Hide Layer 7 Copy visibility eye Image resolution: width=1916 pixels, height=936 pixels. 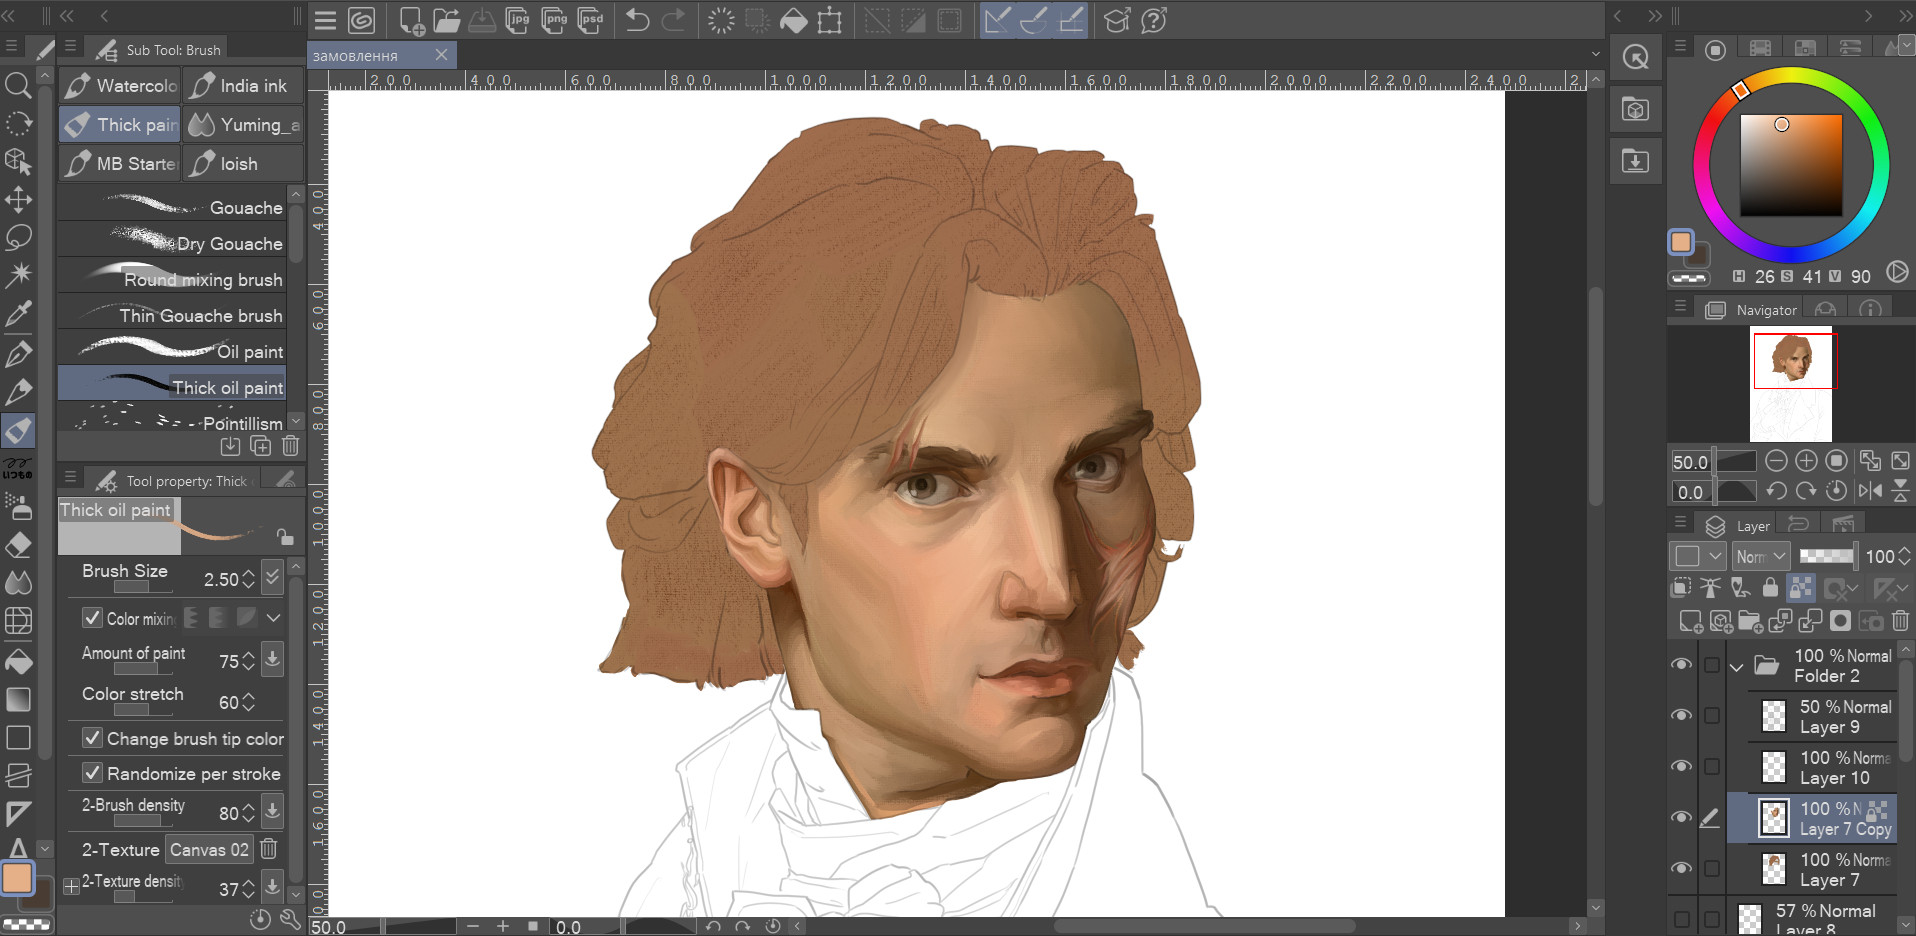click(x=1681, y=818)
